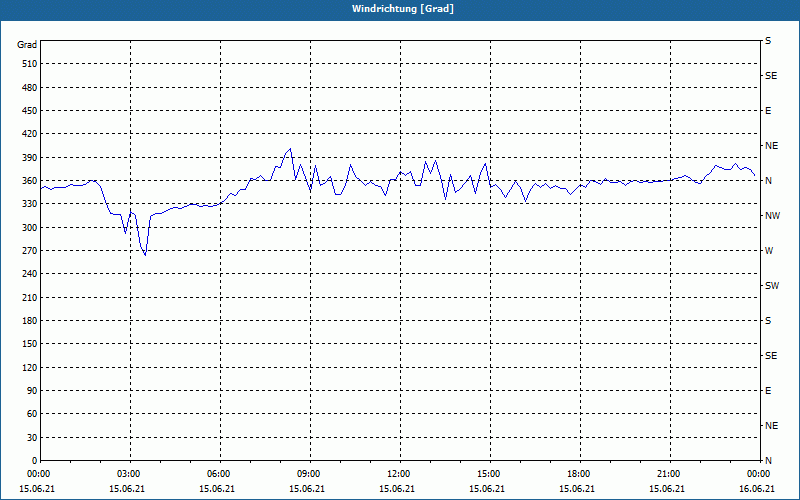Select the 420 degree axis label
Image resolution: width=800 pixels, height=500 pixels.
(29, 134)
